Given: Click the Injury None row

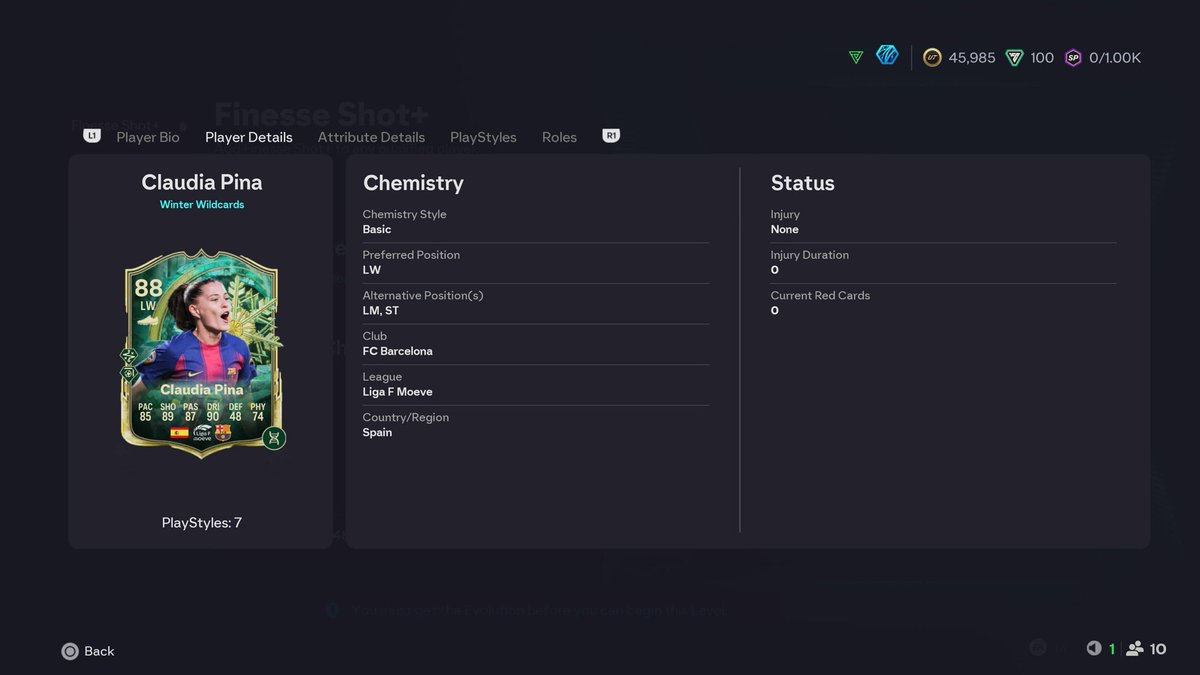Looking at the screenshot, I should click(943, 222).
